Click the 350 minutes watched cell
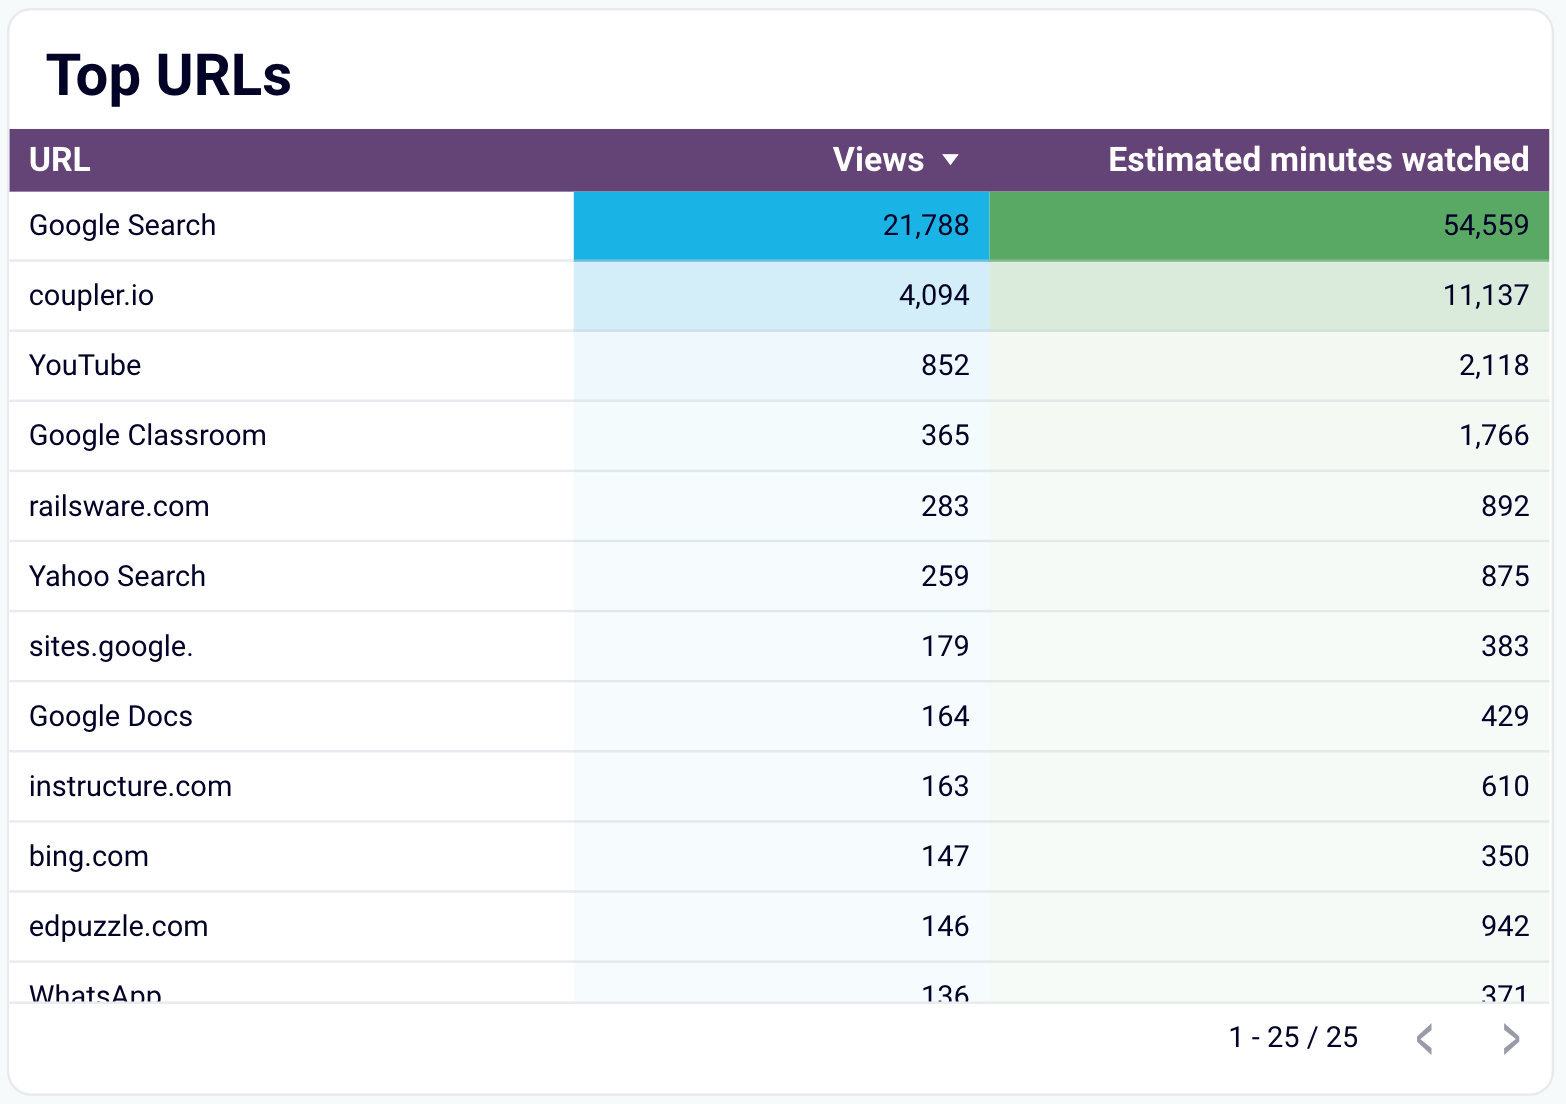The width and height of the screenshot is (1566, 1104). click(x=1269, y=856)
